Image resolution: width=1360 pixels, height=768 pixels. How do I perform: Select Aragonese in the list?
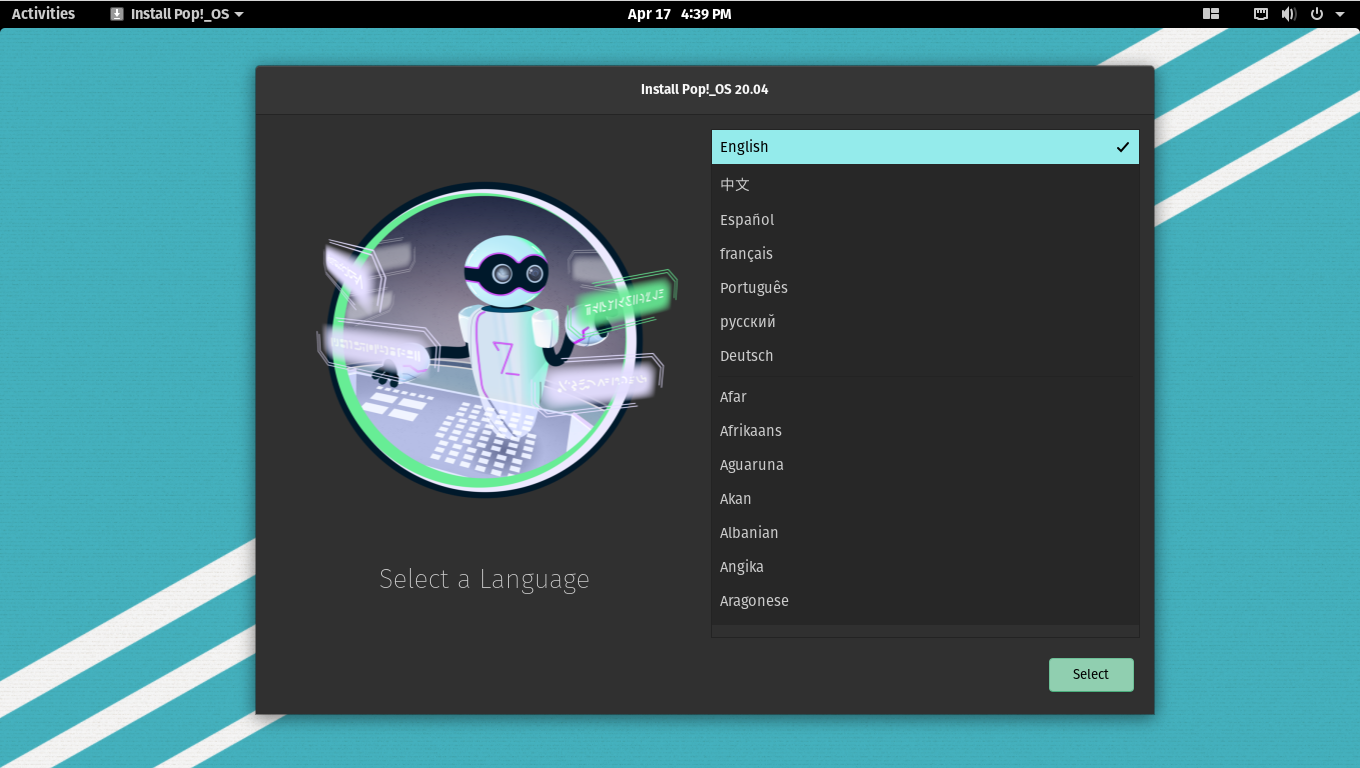pos(925,601)
